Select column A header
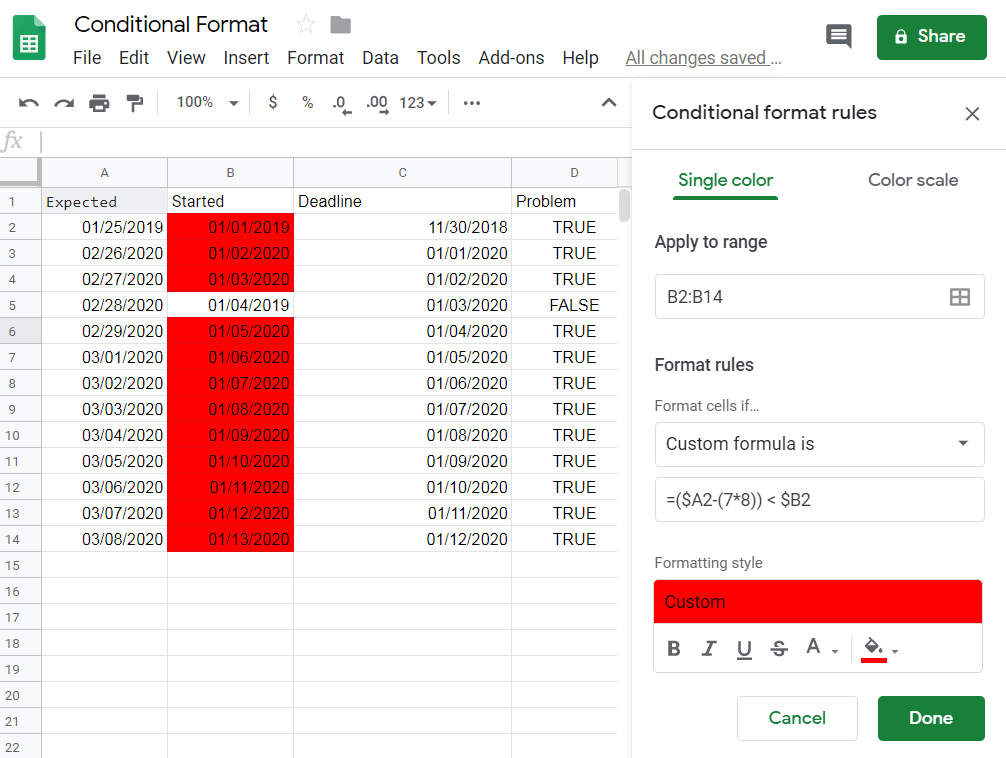The width and height of the screenshot is (1006, 758). tap(105, 173)
